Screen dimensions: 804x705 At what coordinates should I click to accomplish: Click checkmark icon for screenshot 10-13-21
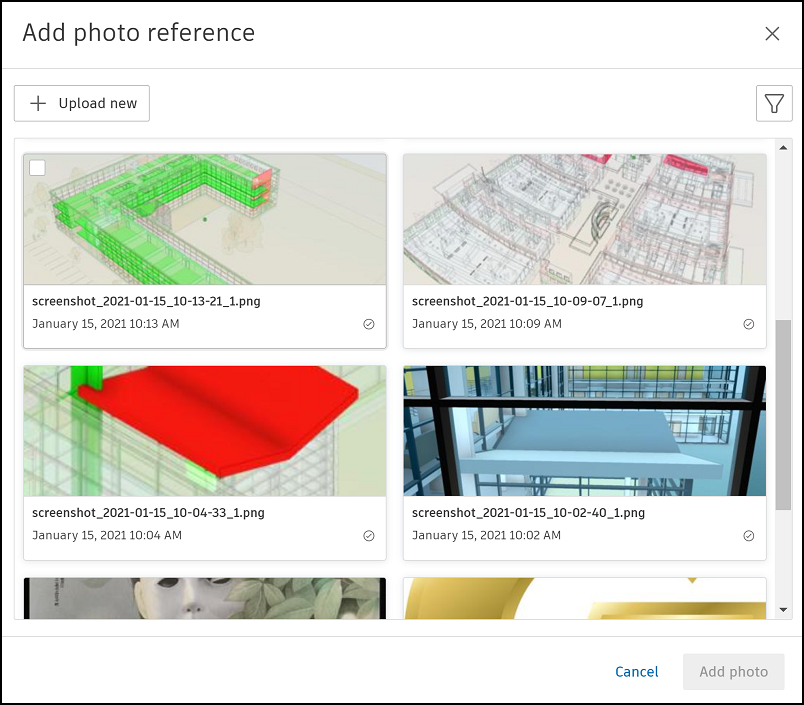point(369,324)
